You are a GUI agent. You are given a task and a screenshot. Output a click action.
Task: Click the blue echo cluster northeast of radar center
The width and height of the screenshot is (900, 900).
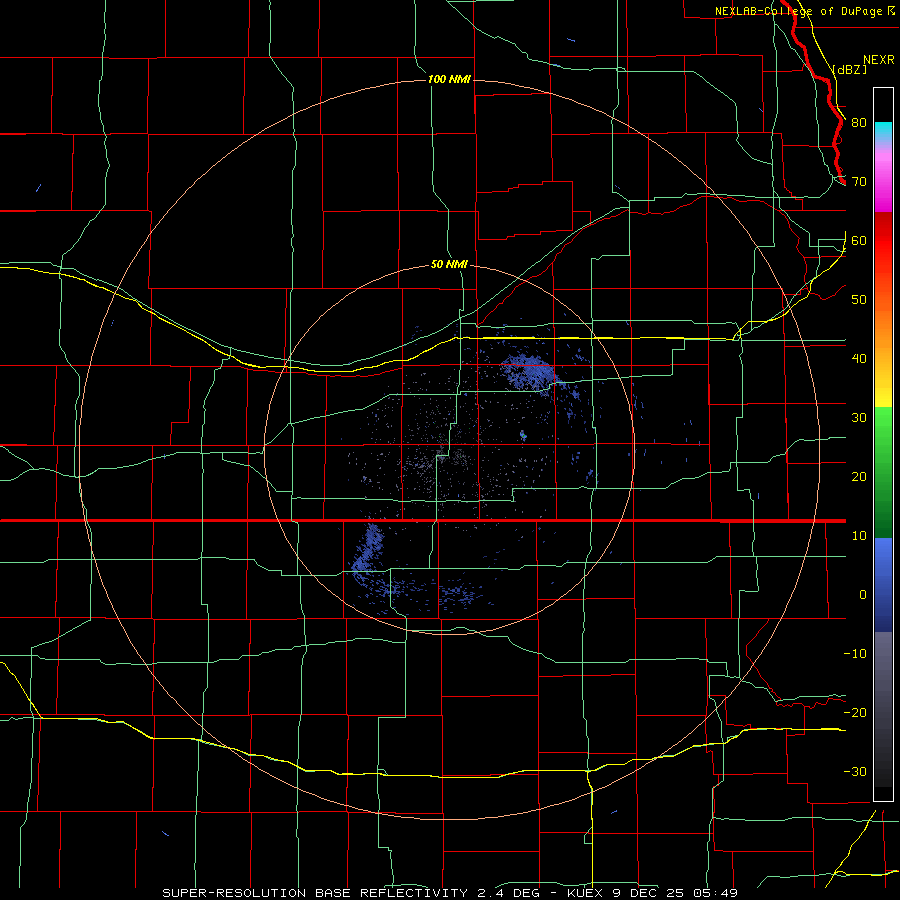click(x=528, y=371)
